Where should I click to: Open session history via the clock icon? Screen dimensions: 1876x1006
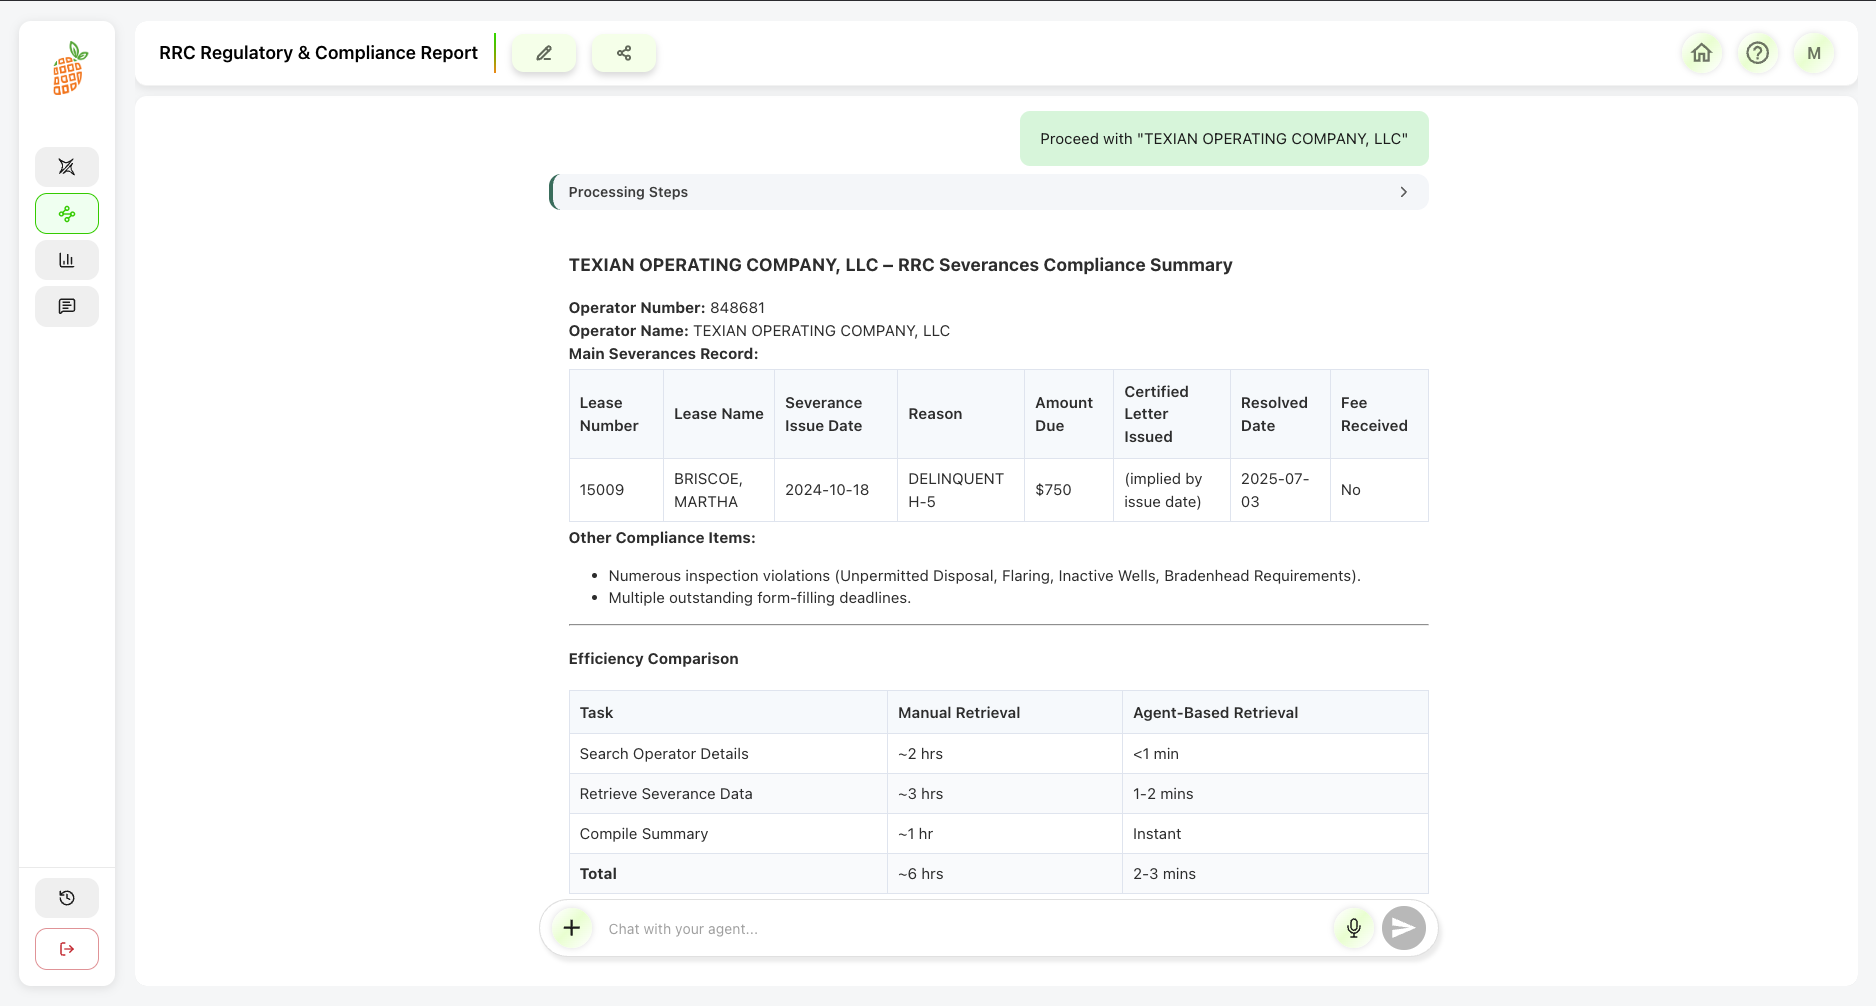coord(66,897)
